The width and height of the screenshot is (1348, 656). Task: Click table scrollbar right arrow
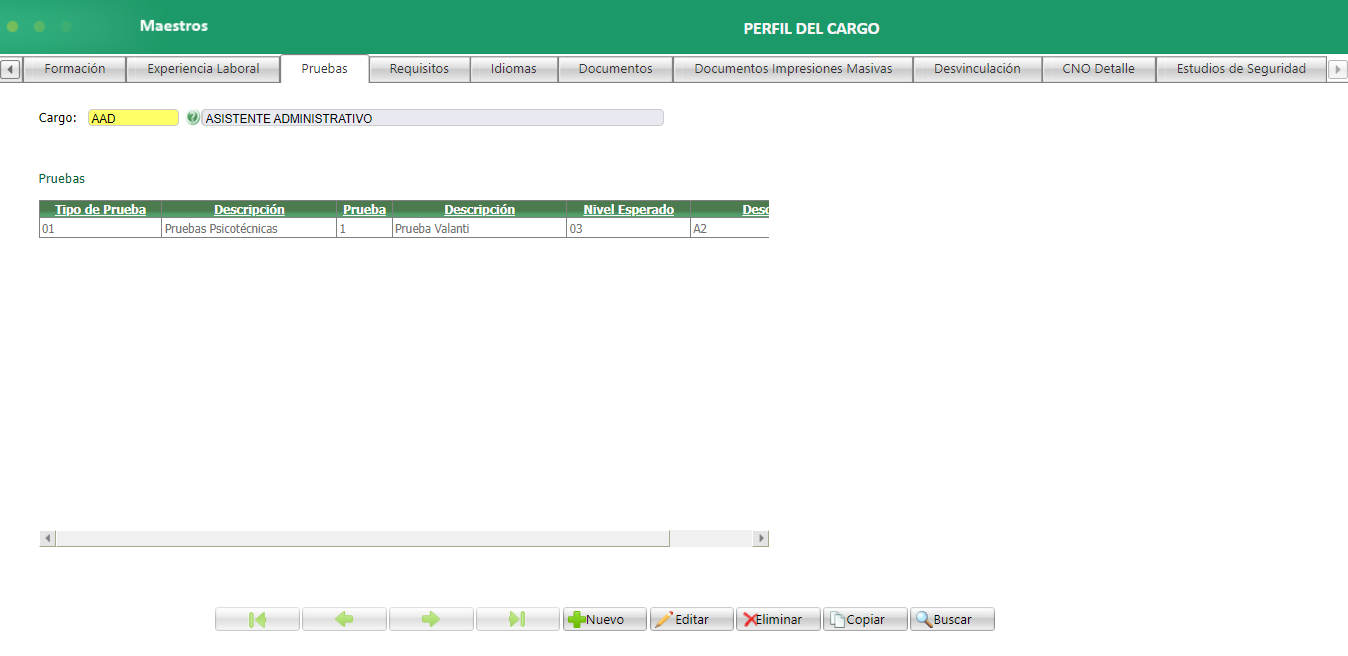761,538
